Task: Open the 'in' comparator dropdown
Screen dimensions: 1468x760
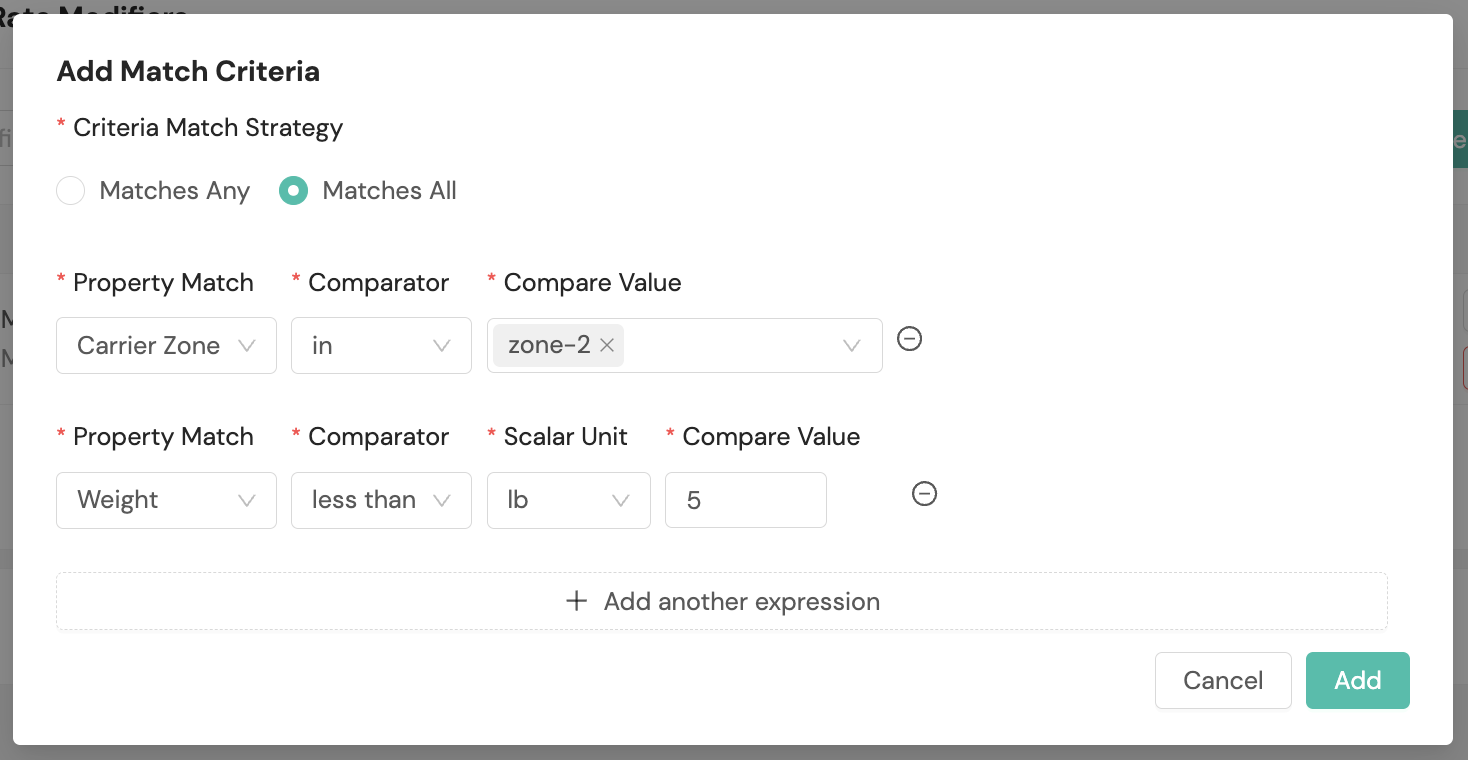Action: pos(381,345)
